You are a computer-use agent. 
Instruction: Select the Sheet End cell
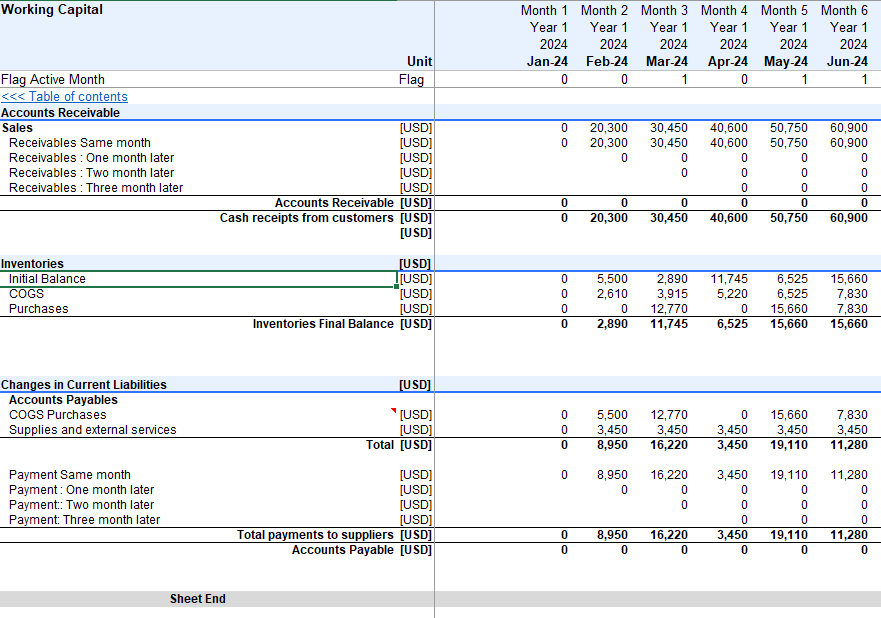click(x=197, y=599)
